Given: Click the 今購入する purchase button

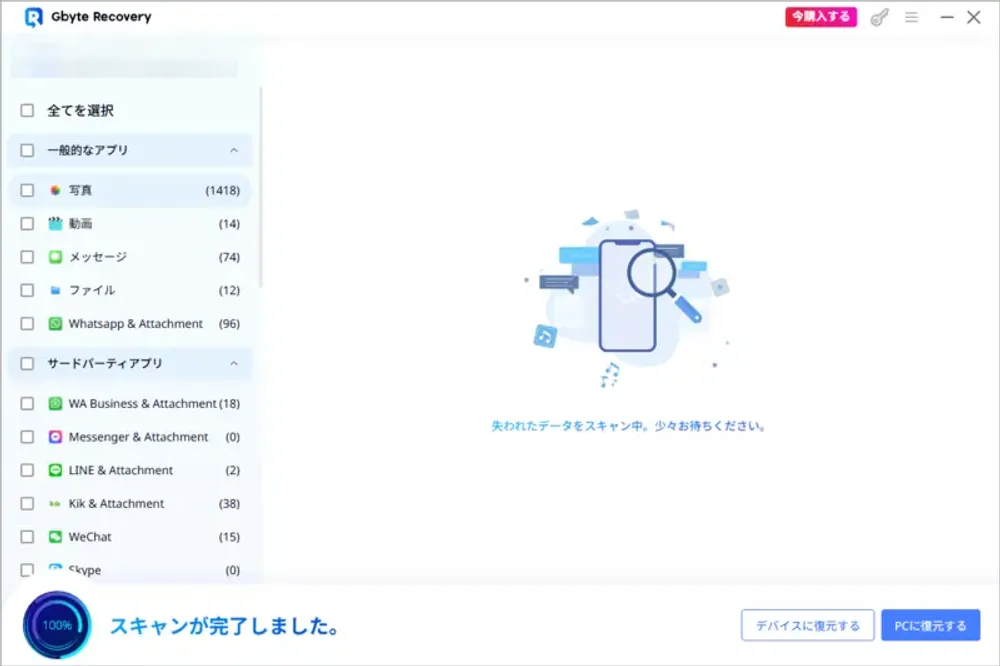Looking at the screenshot, I should pos(820,17).
